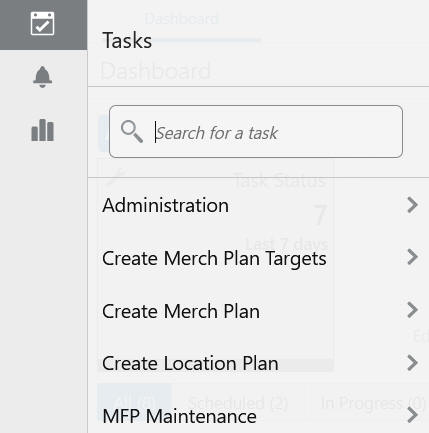Expand the Create Merch Plan chevron

click(412, 310)
